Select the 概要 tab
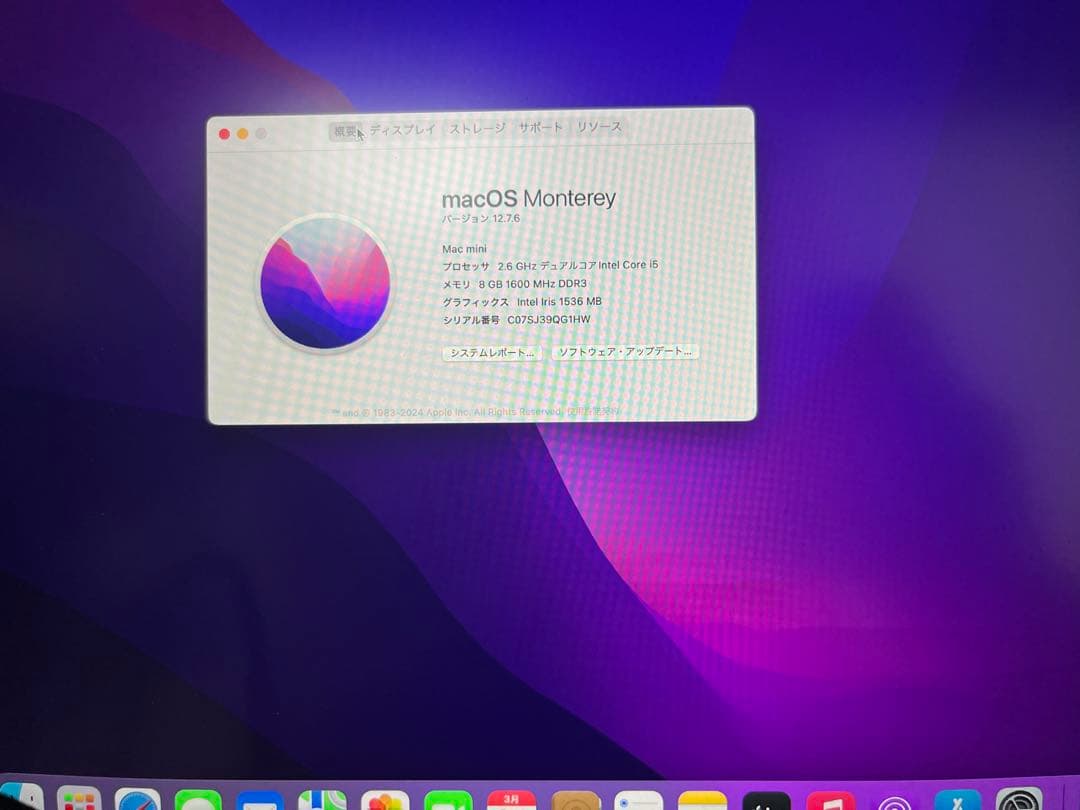This screenshot has width=1080, height=810. click(346, 131)
